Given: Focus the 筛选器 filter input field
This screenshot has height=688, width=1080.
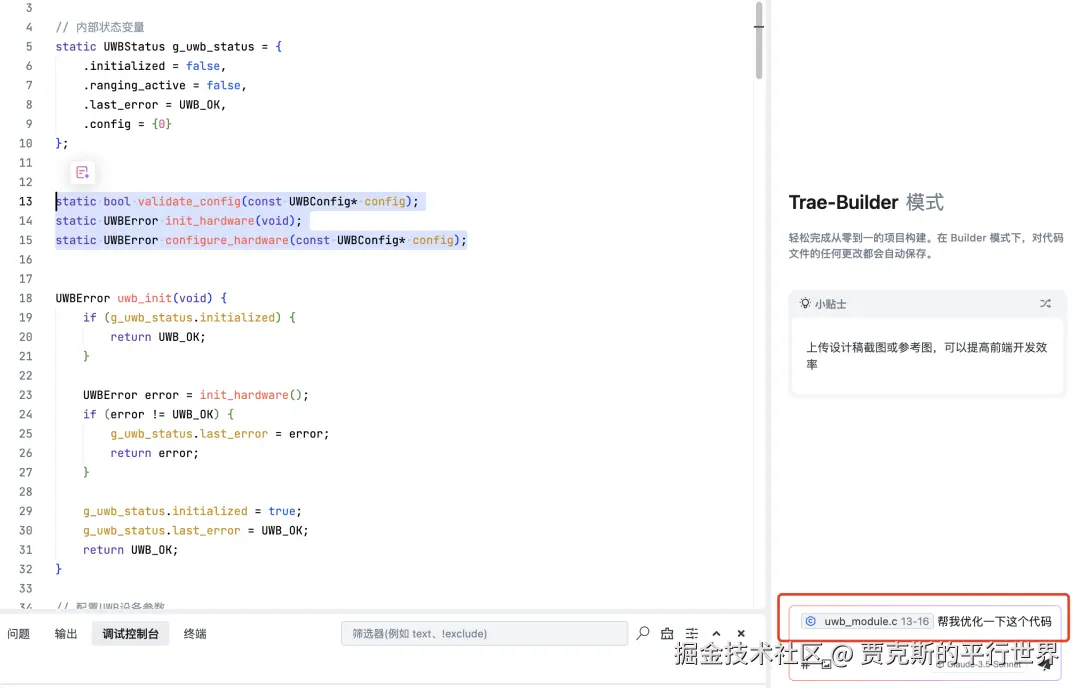Looking at the screenshot, I should [484, 634].
